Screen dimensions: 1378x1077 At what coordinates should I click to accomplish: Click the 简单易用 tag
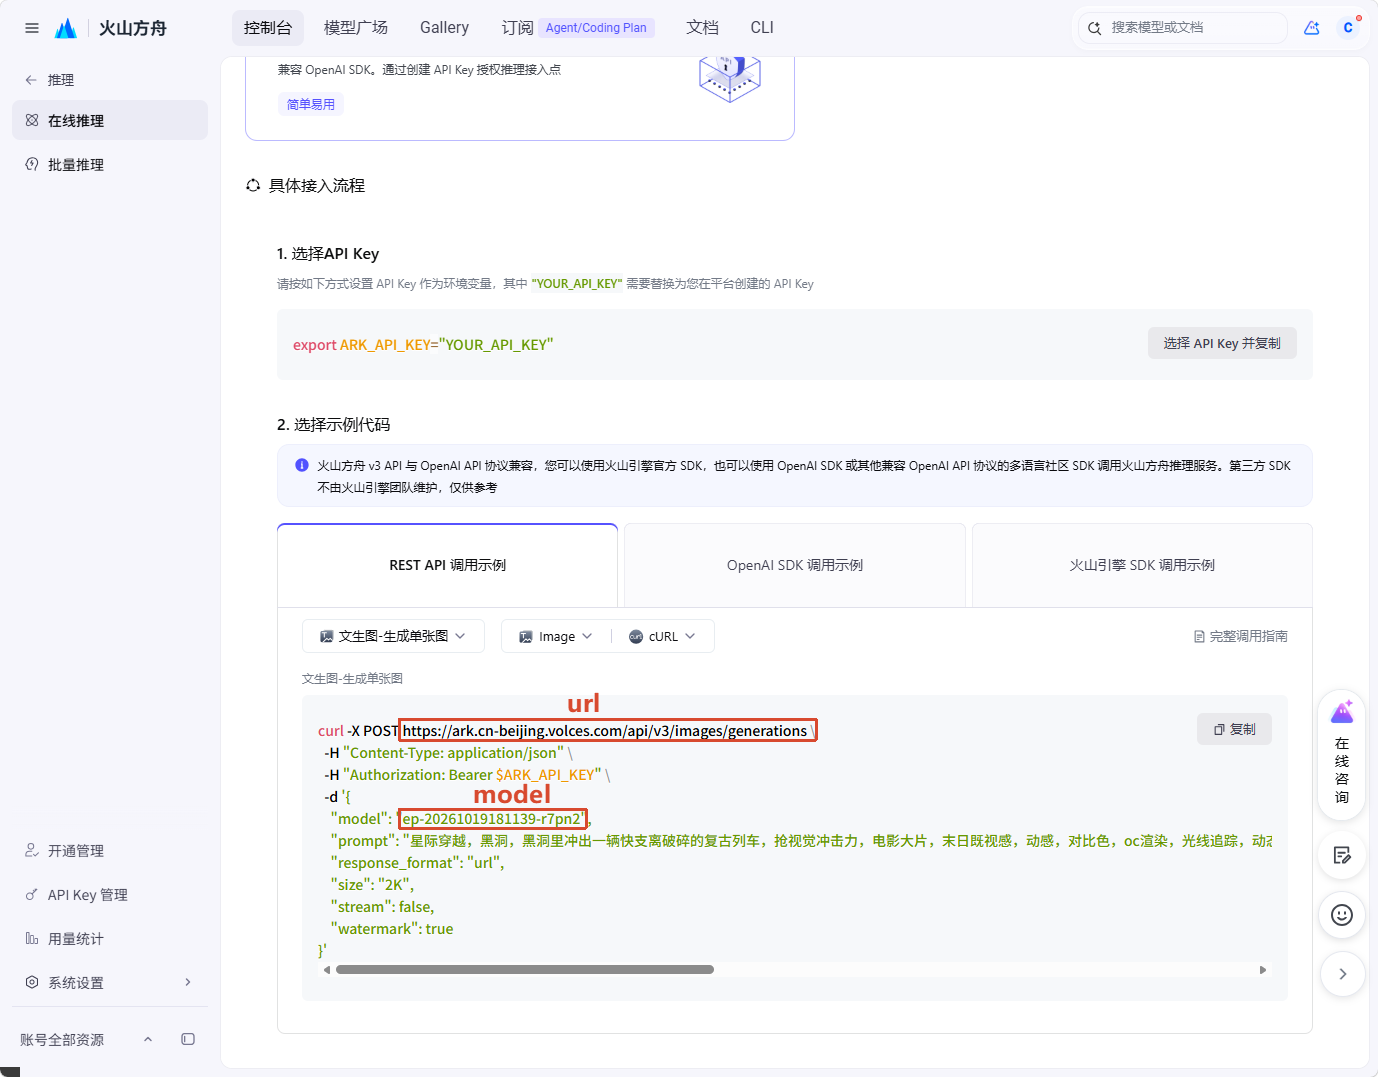coord(311,104)
